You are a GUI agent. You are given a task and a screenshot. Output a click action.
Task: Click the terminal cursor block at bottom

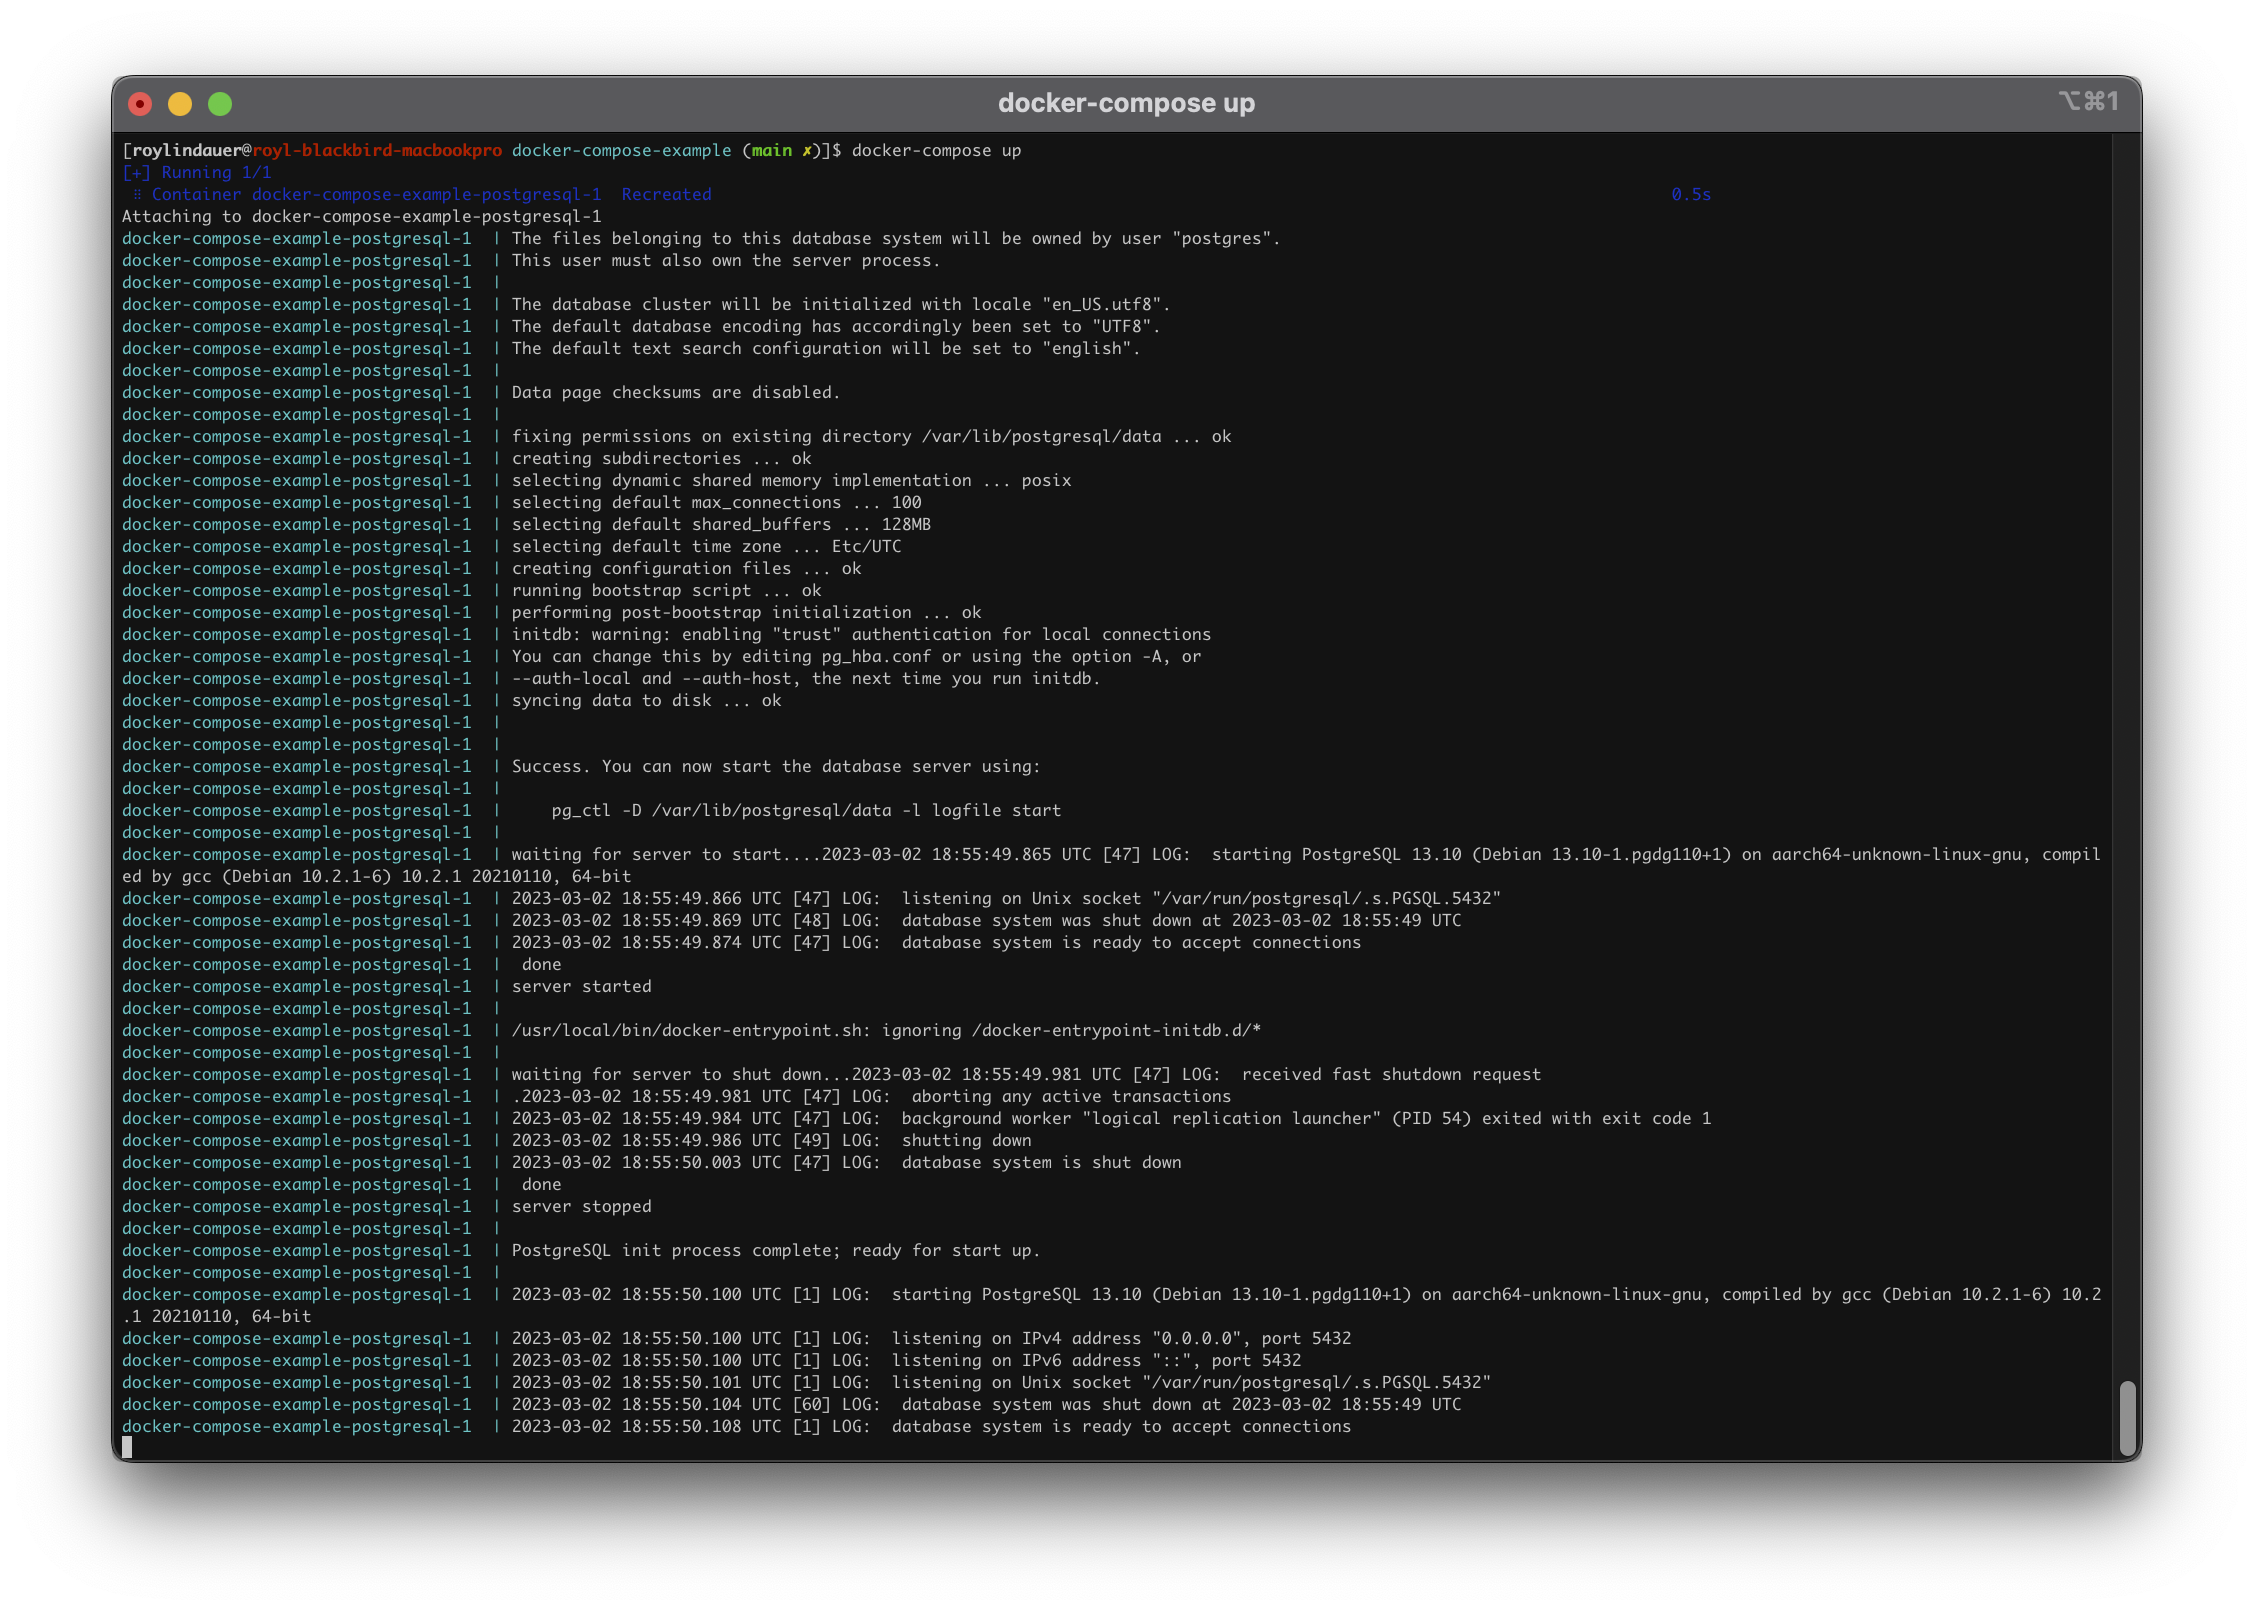click(127, 1448)
